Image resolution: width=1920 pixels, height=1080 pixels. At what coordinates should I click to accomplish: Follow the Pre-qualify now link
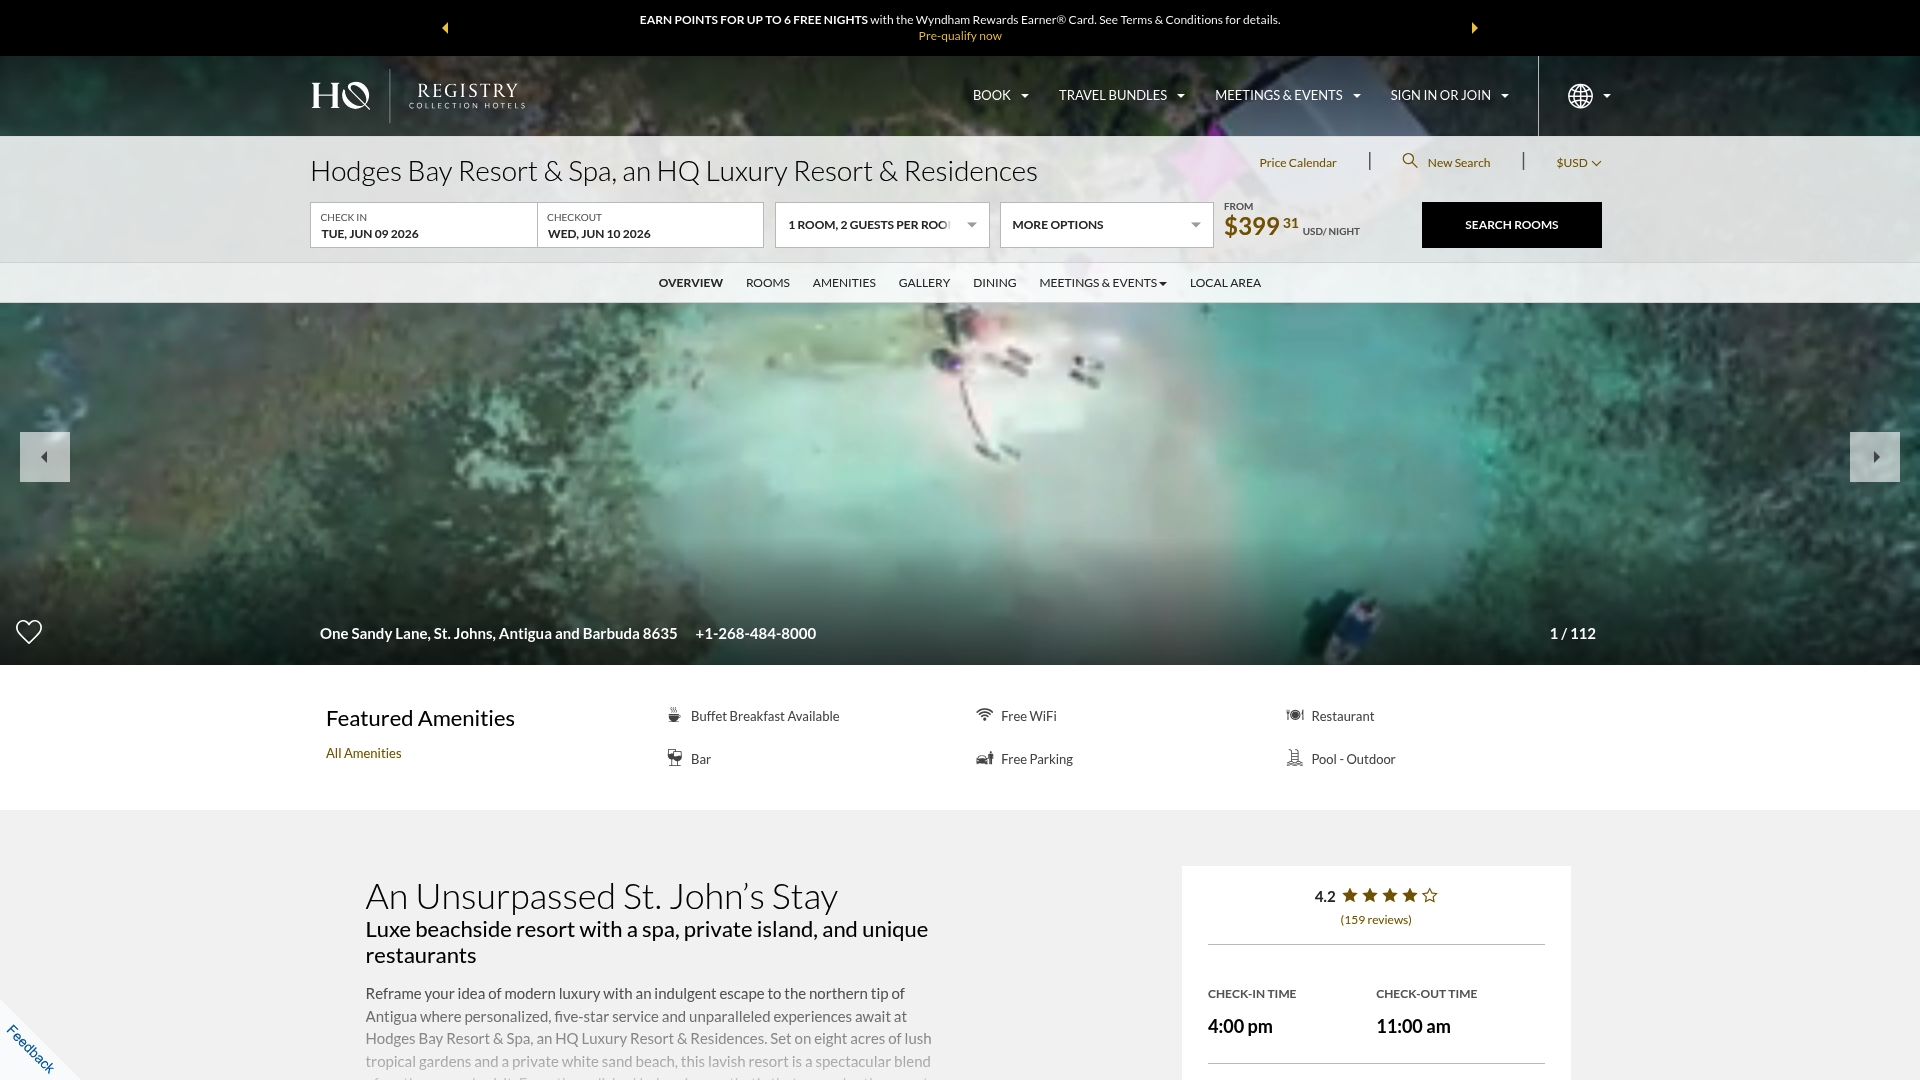(x=960, y=36)
